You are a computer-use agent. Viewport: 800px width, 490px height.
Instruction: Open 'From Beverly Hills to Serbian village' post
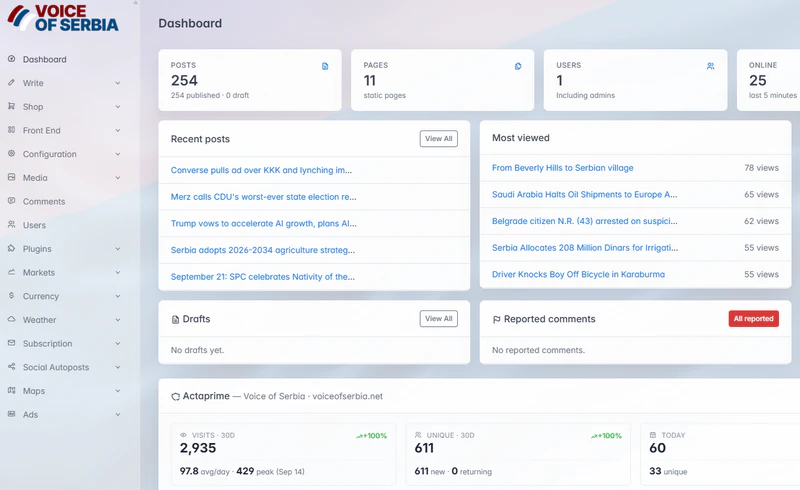[562, 168]
